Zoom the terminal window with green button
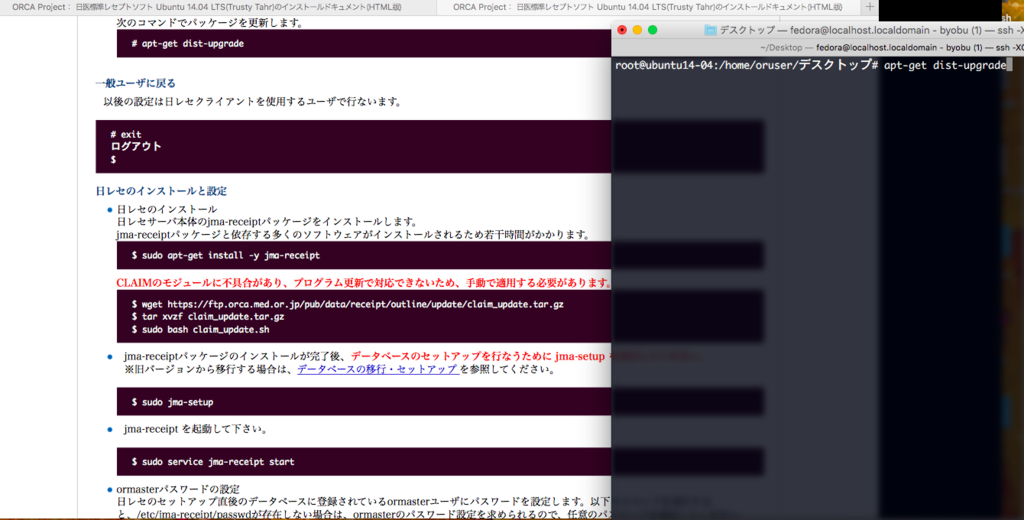Screen dimensions: 1024x520 [x=652, y=30]
